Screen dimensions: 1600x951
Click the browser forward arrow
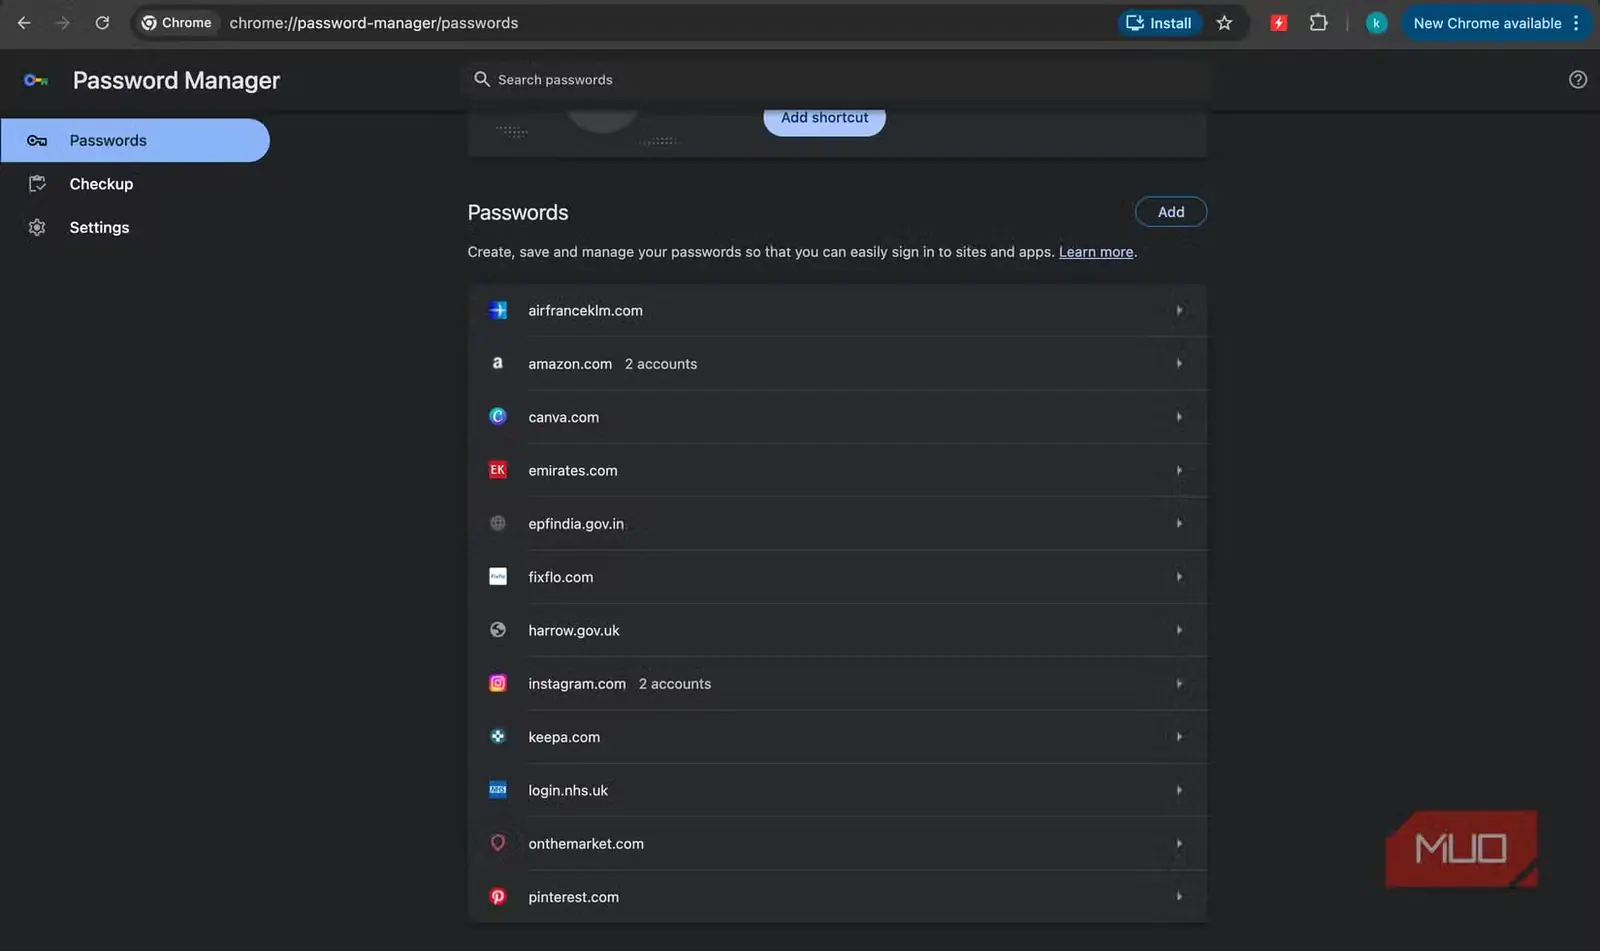tap(63, 23)
